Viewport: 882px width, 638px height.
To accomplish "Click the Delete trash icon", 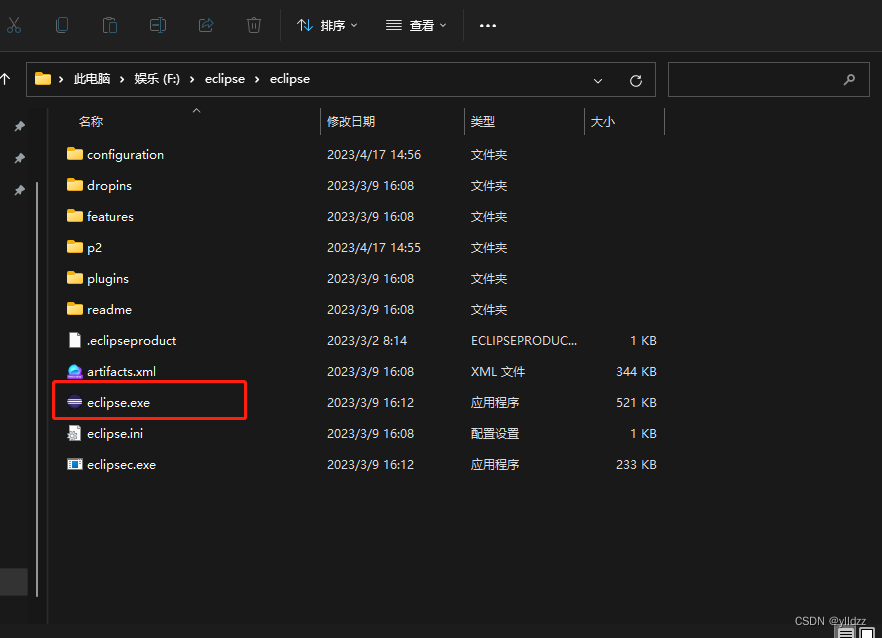I will point(254,25).
